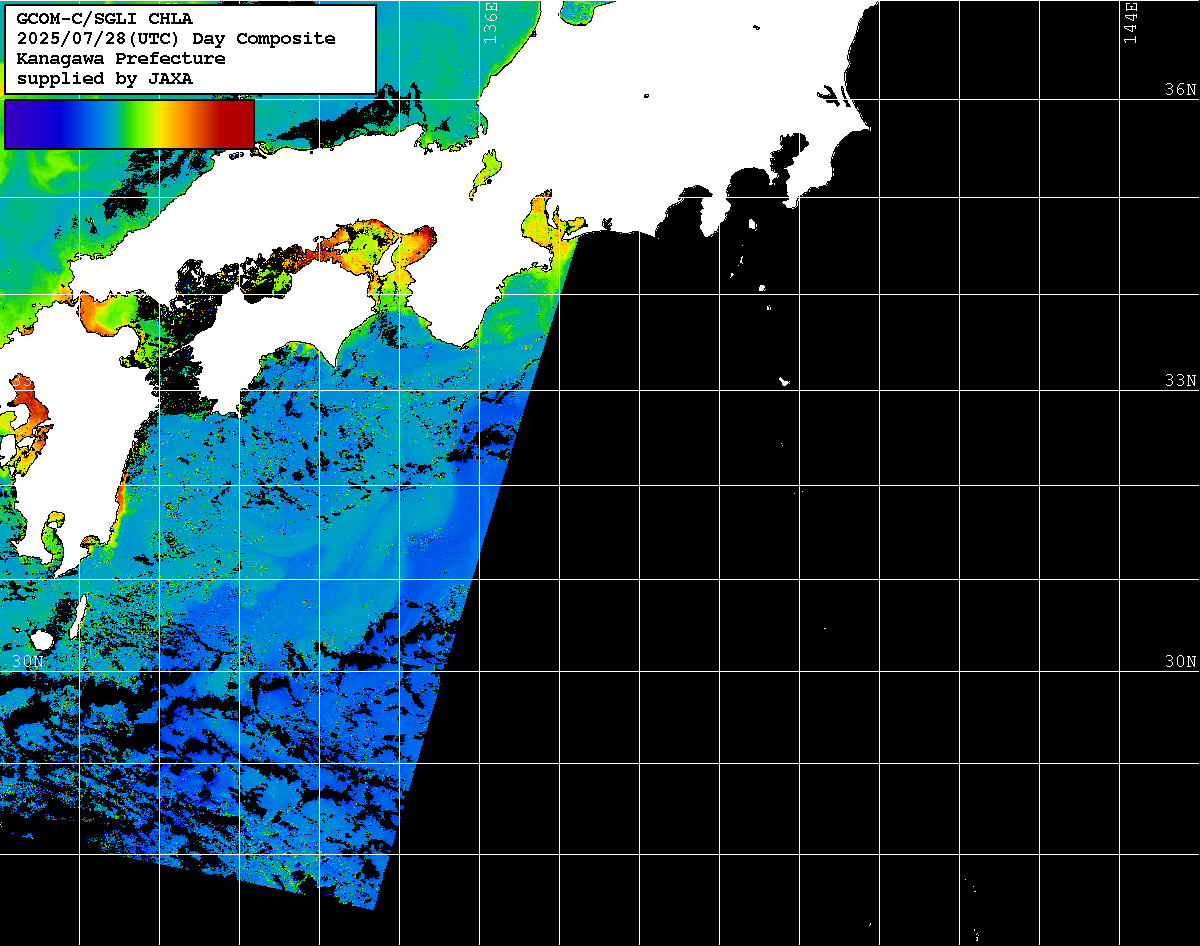Click the 'Kanagawa Prefecture' label
This screenshot has height=946, width=1200.
point(121,58)
